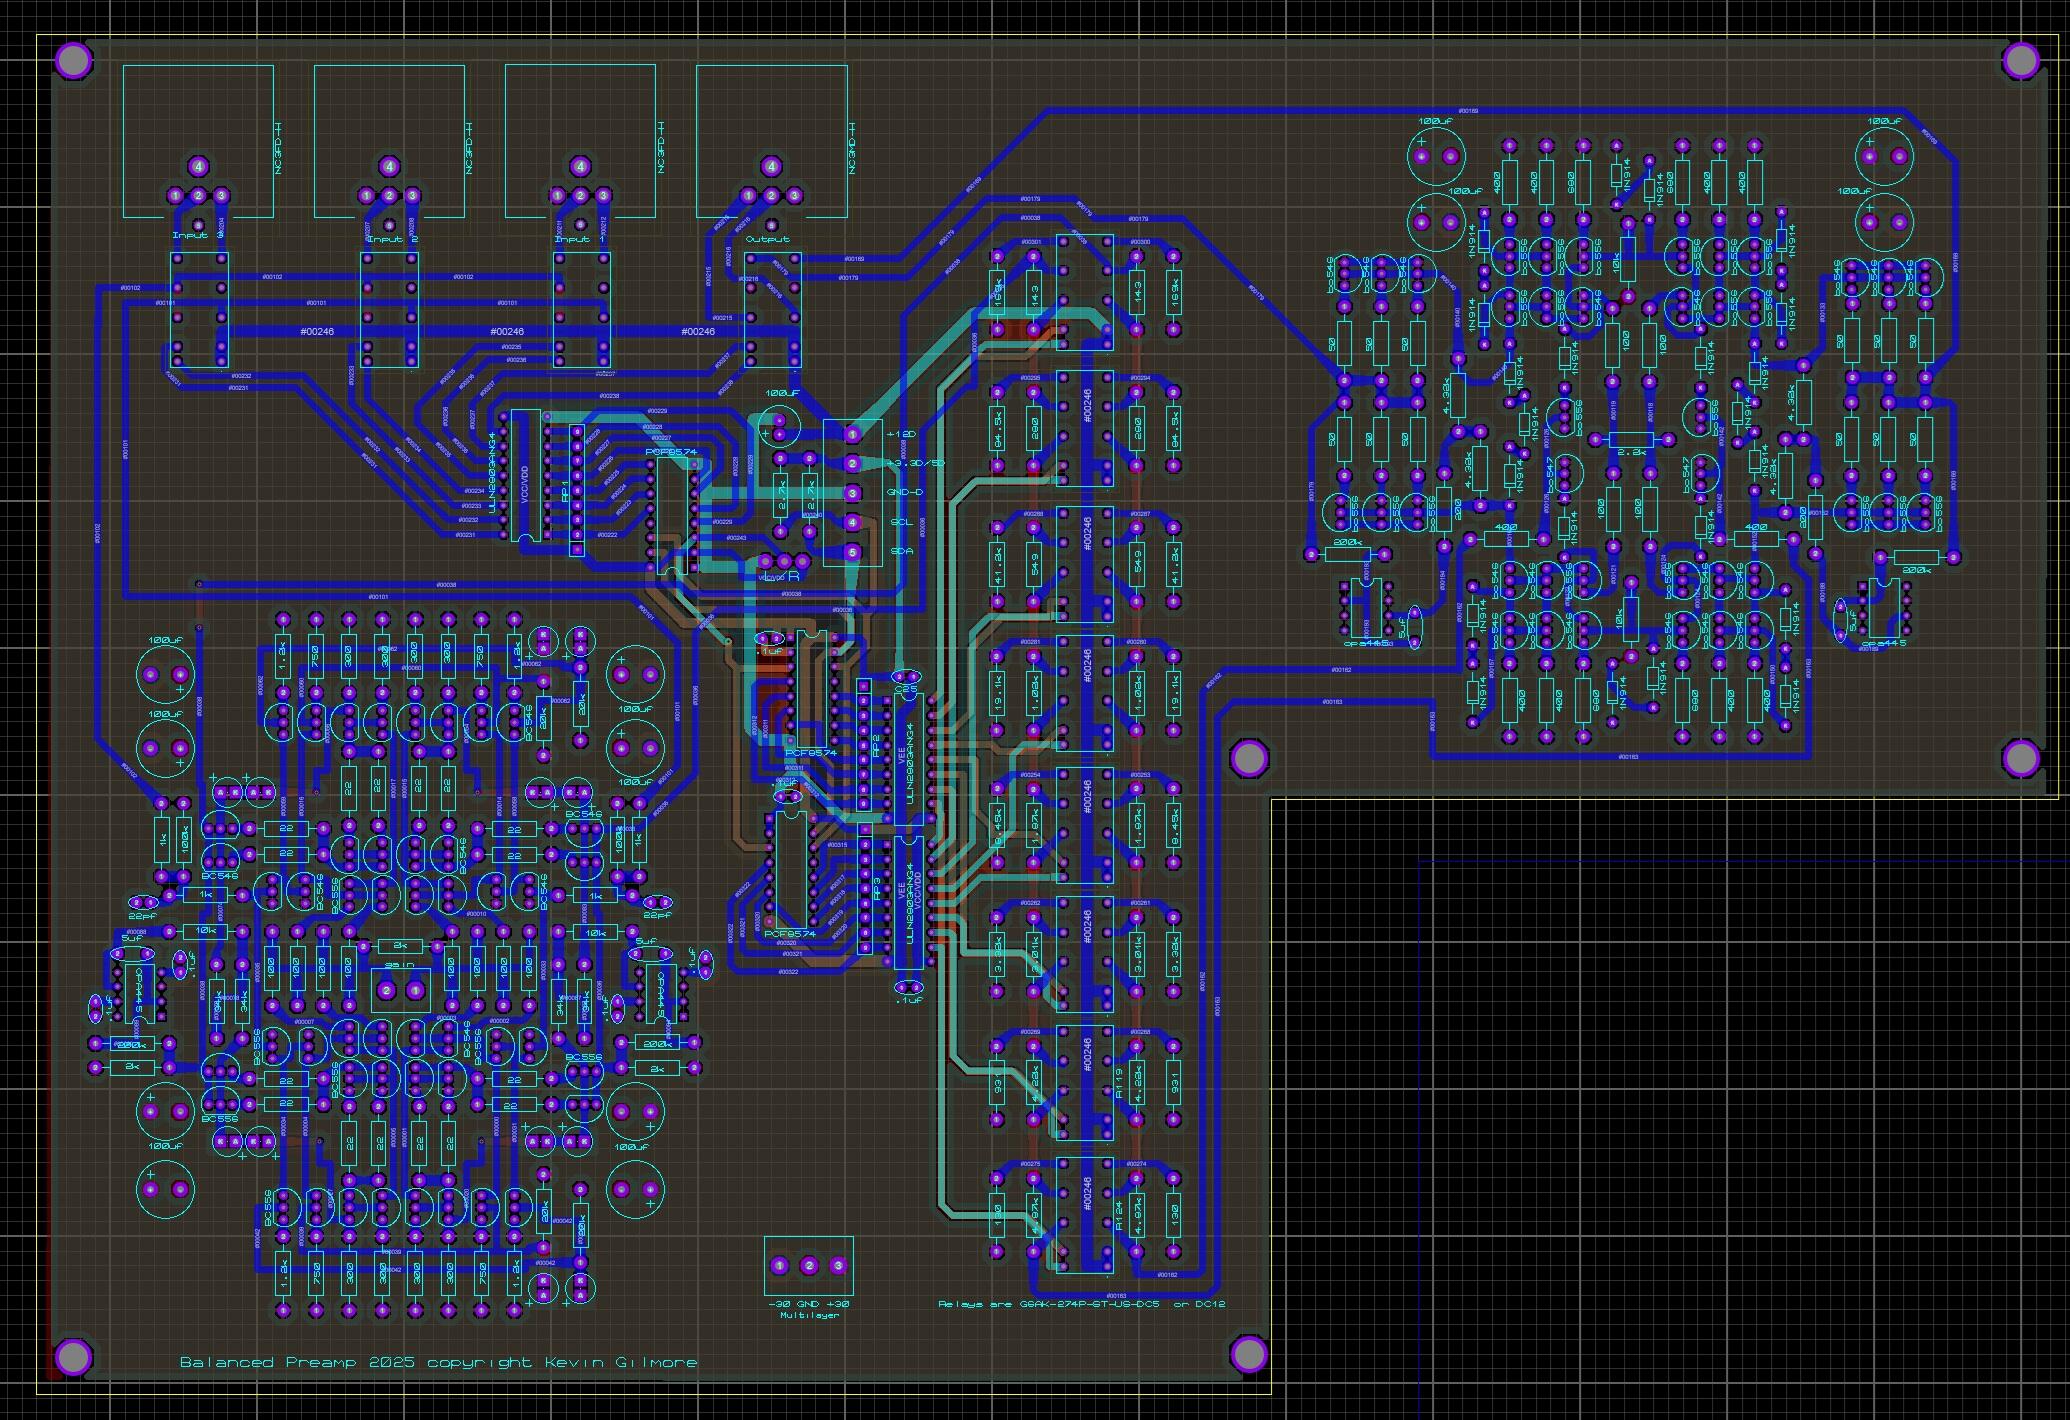Click the 'Multilayer' text below power connector
2070x1420 pixels.
tap(809, 1315)
